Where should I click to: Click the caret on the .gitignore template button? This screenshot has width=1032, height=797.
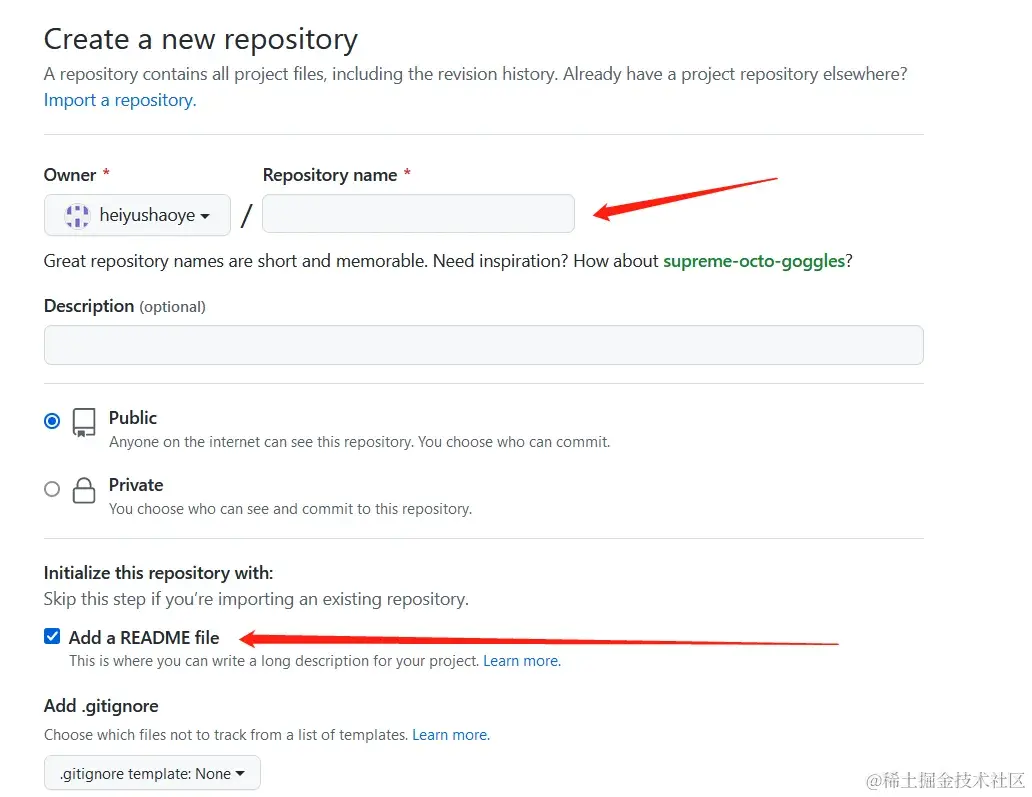(x=240, y=773)
